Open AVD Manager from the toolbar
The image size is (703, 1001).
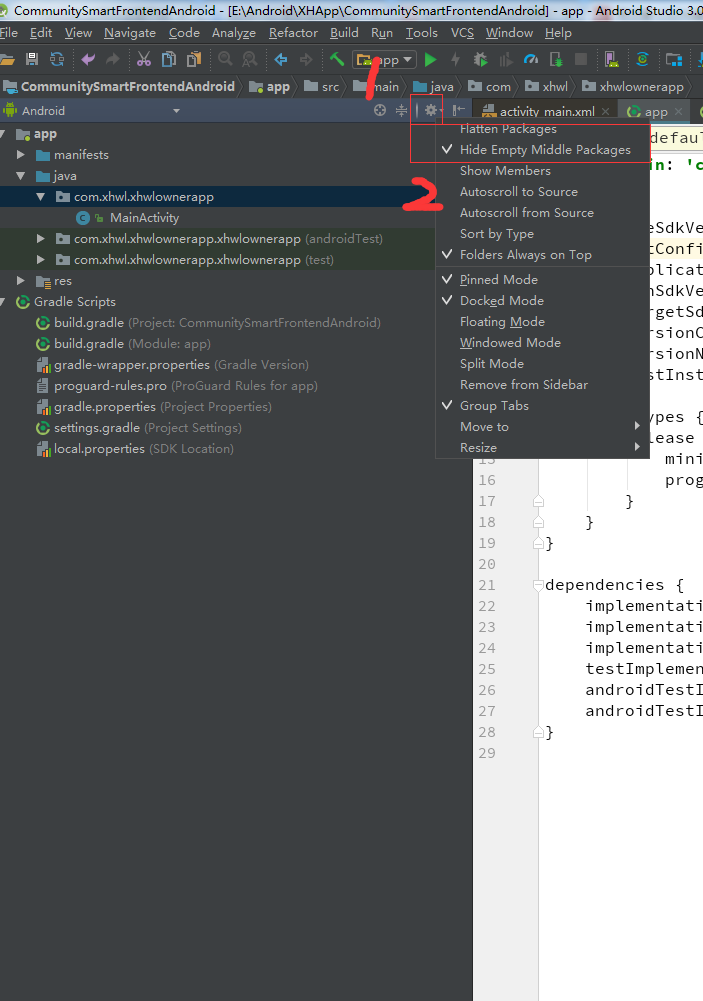611,59
